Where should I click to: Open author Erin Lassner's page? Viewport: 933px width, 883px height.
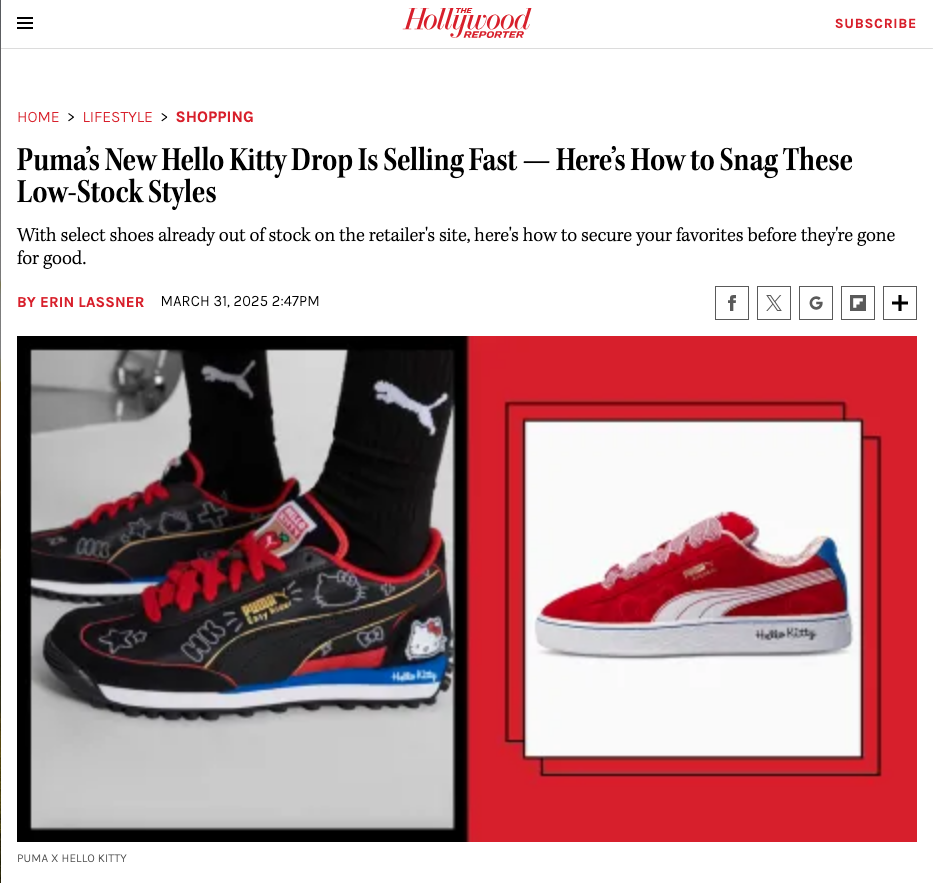[80, 302]
